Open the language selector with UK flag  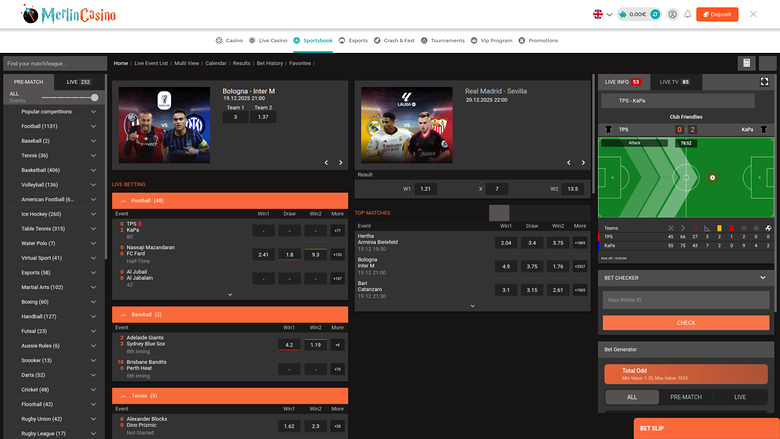[601, 14]
